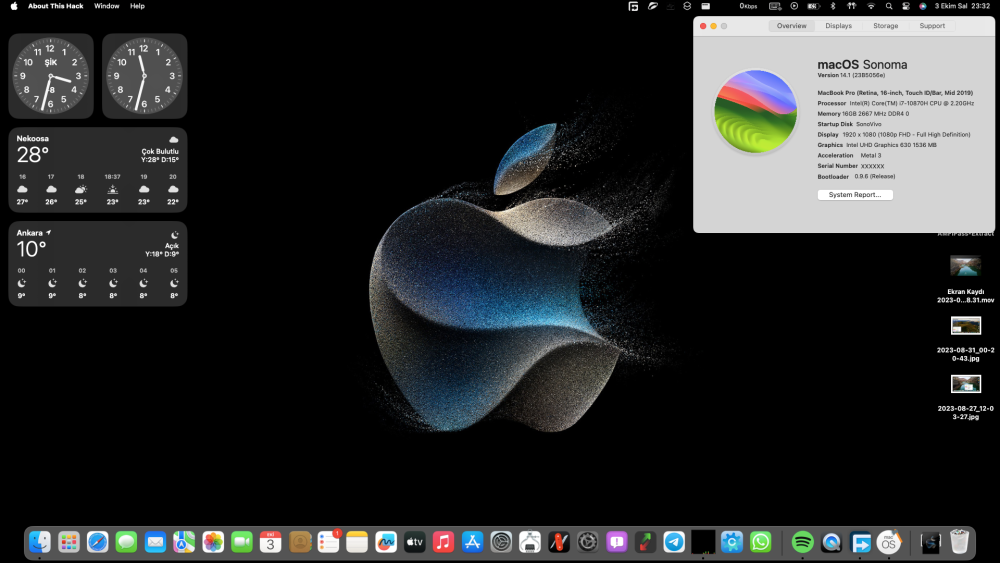This screenshot has height=563, width=1000.
Task: Open Control Center in menu bar
Action: 906,6
